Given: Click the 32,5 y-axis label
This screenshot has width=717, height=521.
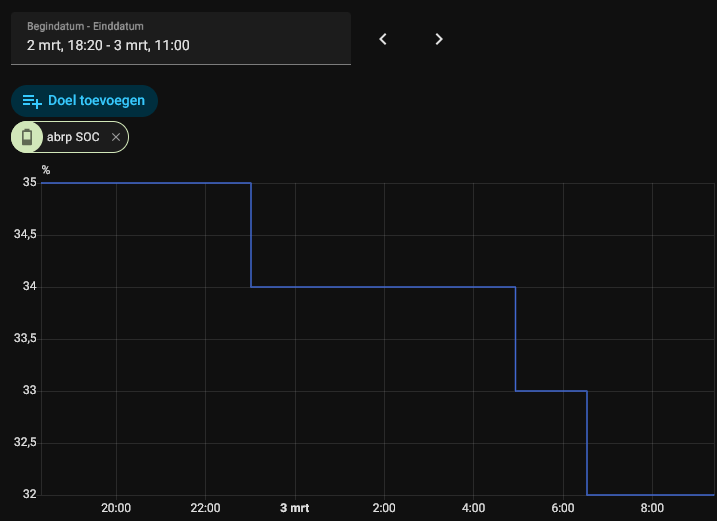Looking at the screenshot, I should [25, 442].
